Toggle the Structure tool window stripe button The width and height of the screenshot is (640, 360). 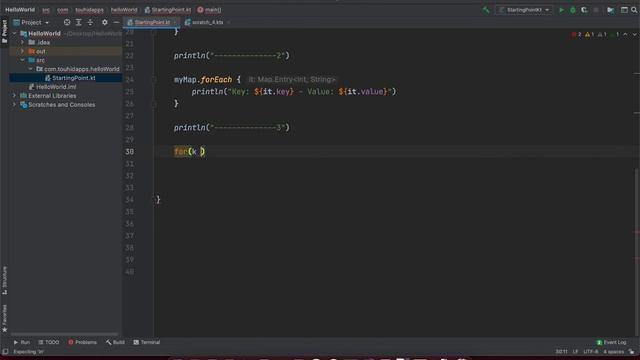[x=4, y=280]
